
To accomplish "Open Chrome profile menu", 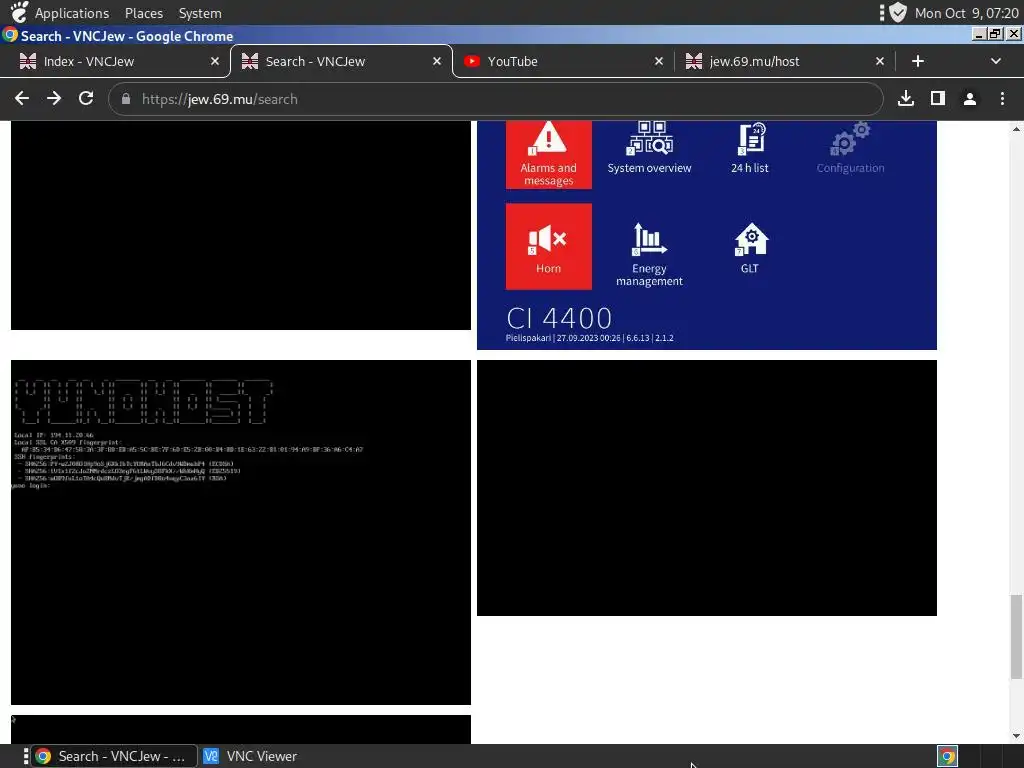I will (x=970, y=99).
